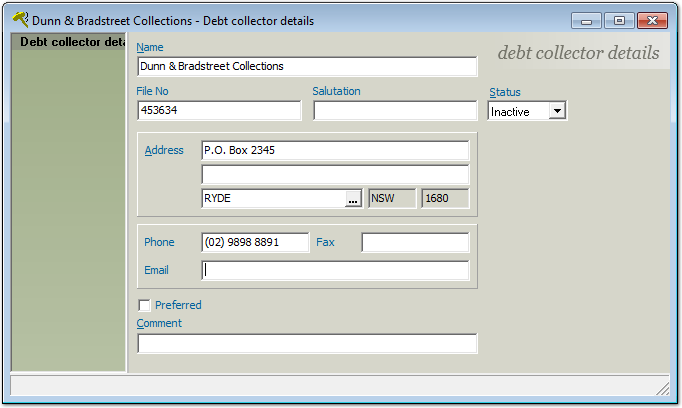Focus the File No field
Viewport: 682px width, 408px height.
coord(218,111)
